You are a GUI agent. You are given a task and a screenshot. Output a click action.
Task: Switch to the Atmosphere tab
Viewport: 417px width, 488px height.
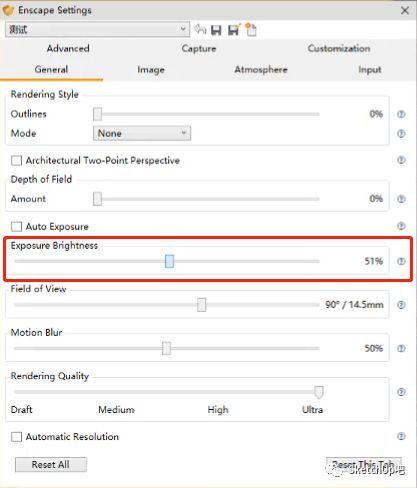(261, 70)
